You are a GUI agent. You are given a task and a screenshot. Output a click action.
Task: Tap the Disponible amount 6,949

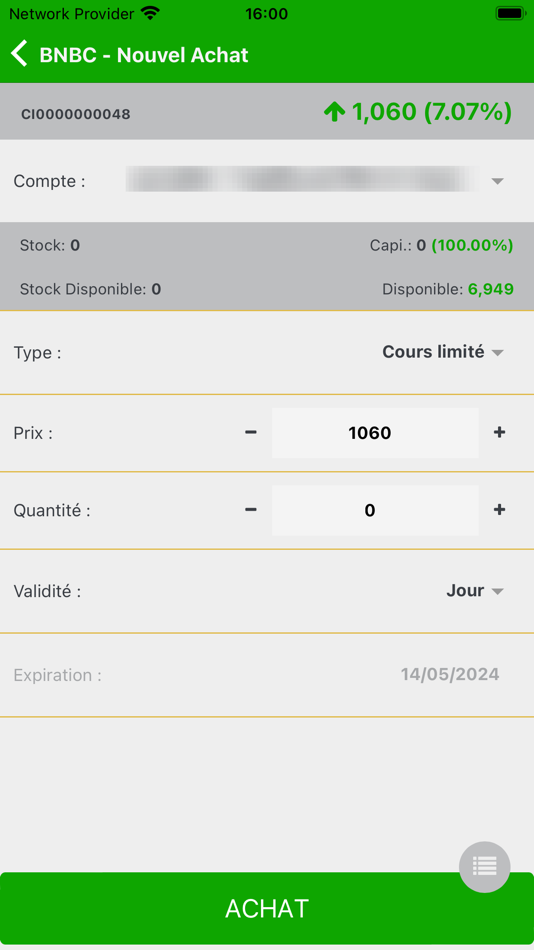pos(490,289)
